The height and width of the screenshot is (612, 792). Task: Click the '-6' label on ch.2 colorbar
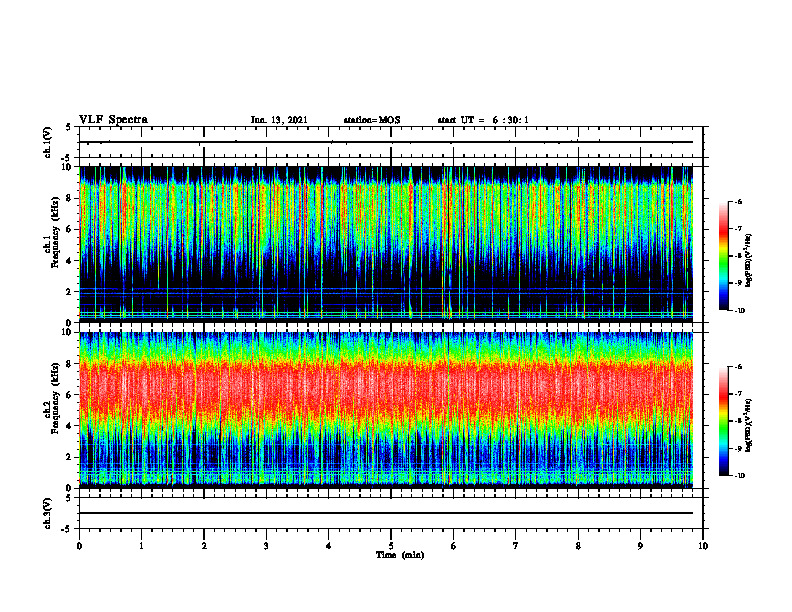point(738,367)
